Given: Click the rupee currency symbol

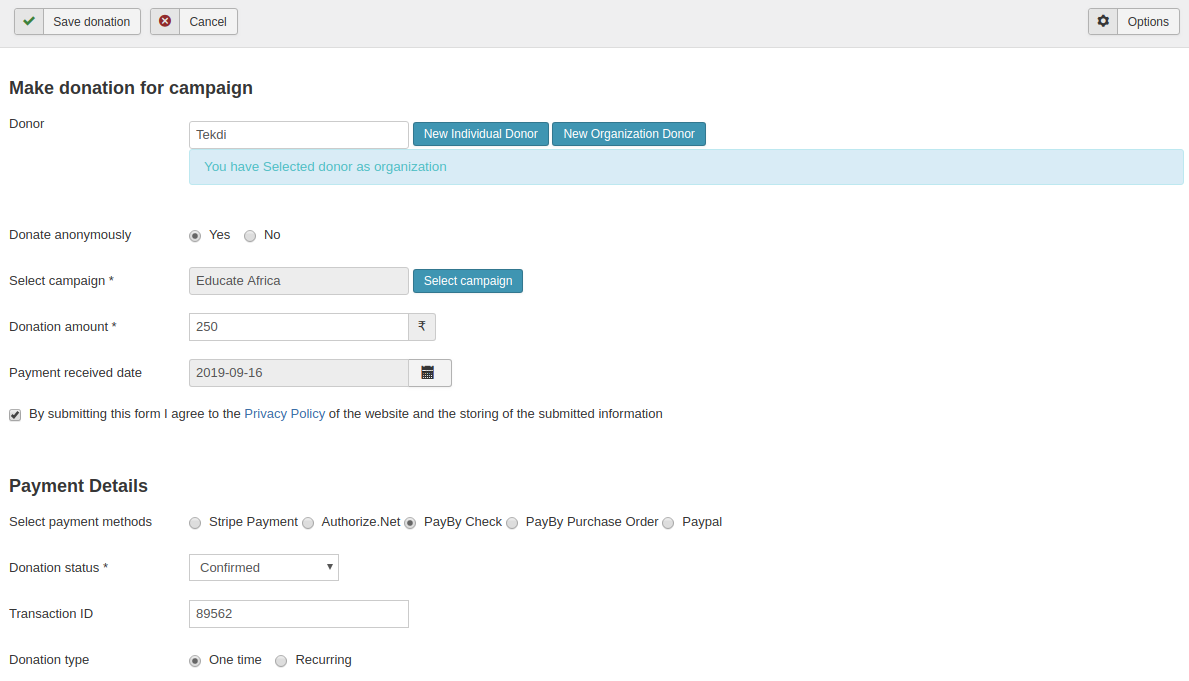Looking at the screenshot, I should coord(422,327).
